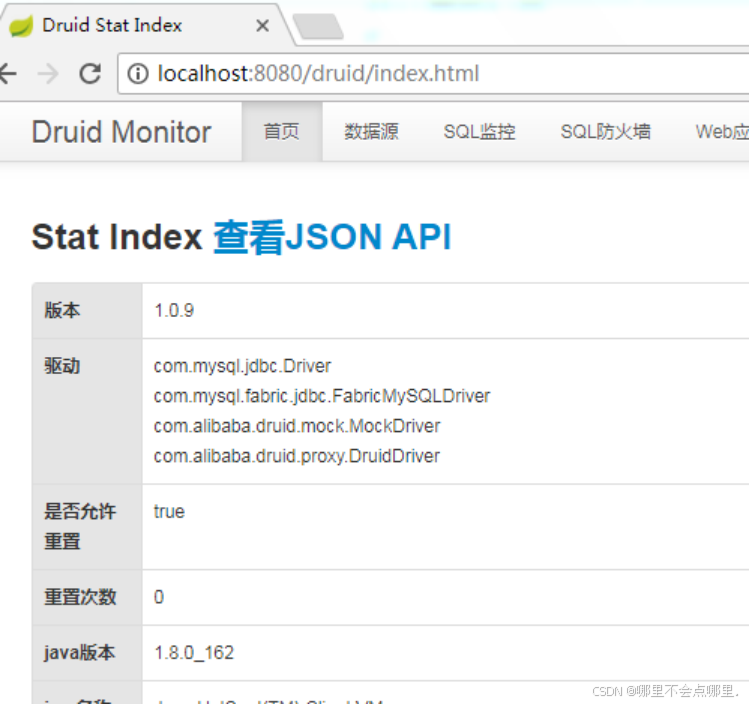The image size is (749, 704).
Task: Click the java version value 1.8.0_162
Action: tap(194, 653)
